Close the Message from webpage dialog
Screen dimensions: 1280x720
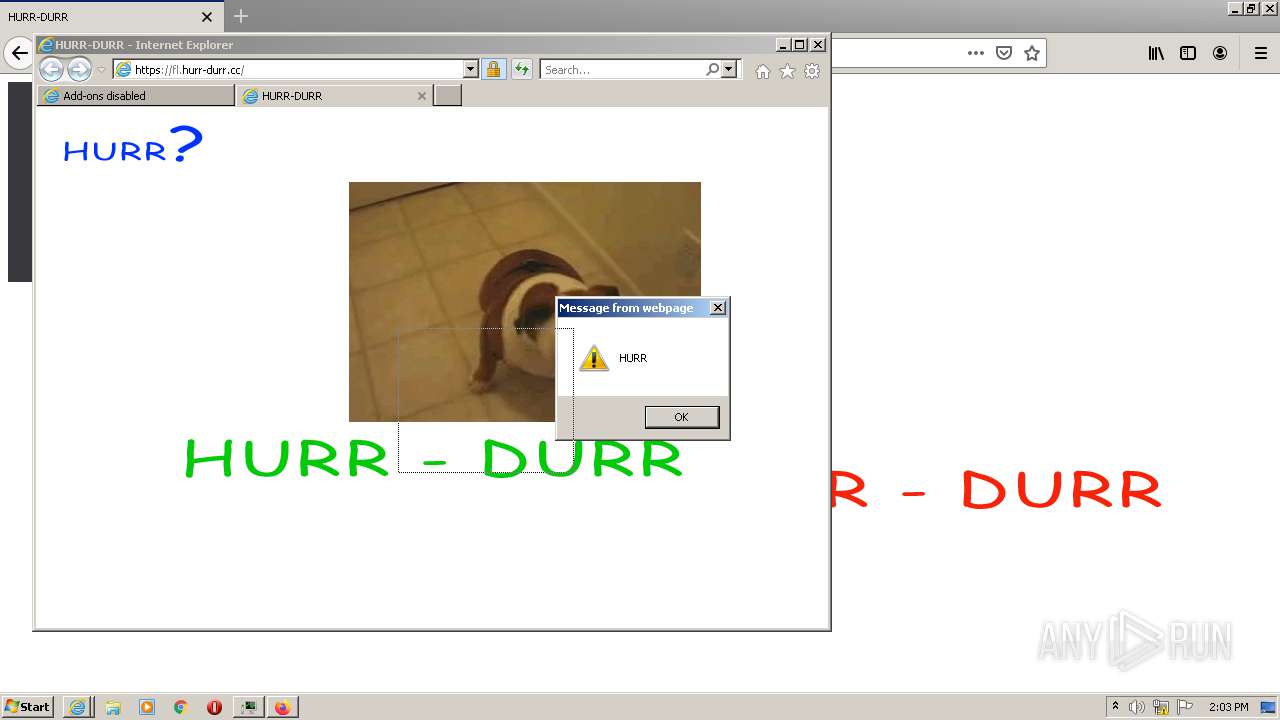tap(718, 308)
